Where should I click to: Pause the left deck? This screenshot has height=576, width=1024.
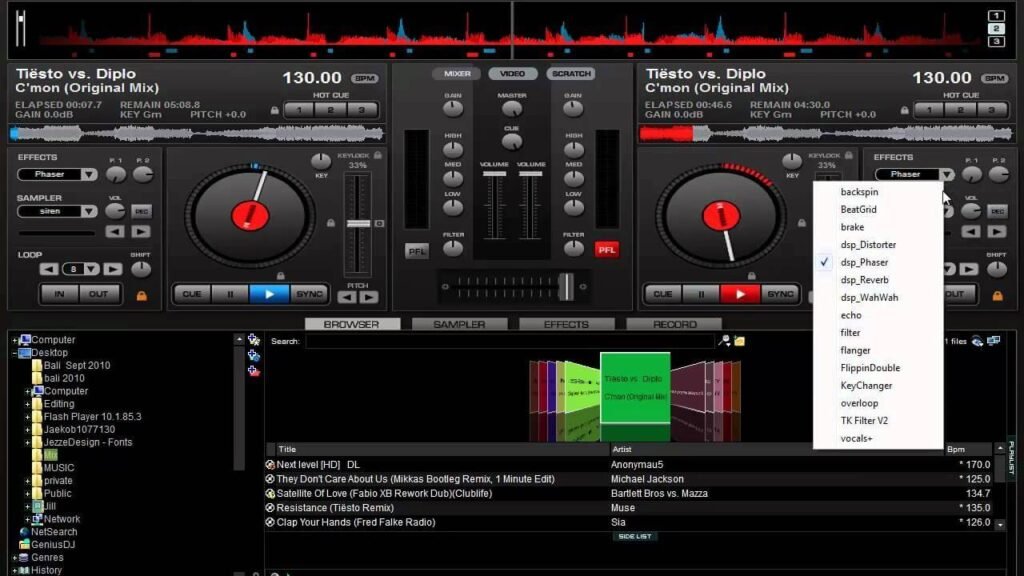(231, 295)
